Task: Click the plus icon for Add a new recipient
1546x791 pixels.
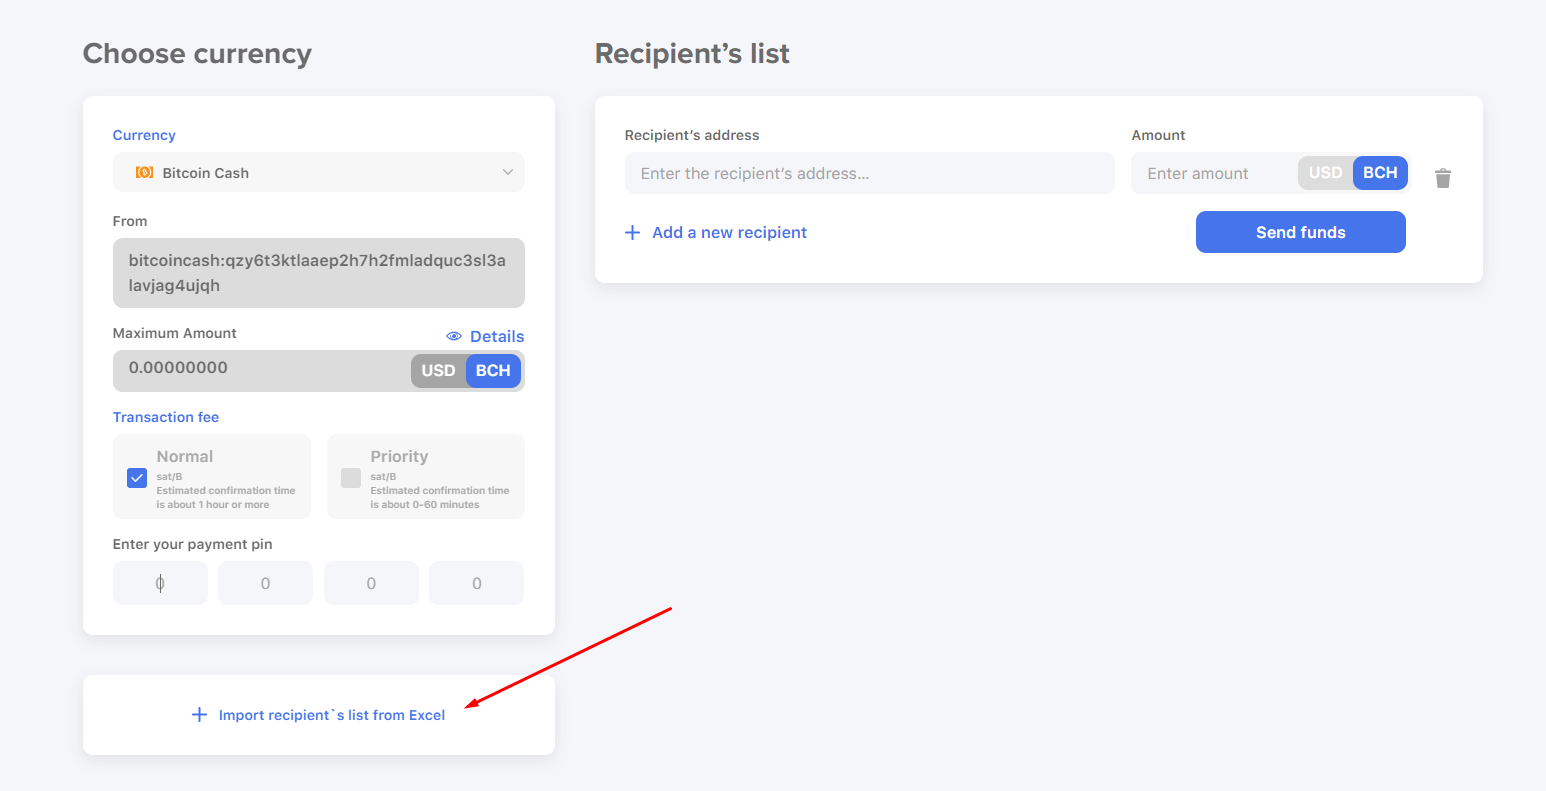Action: tap(632, 232)
